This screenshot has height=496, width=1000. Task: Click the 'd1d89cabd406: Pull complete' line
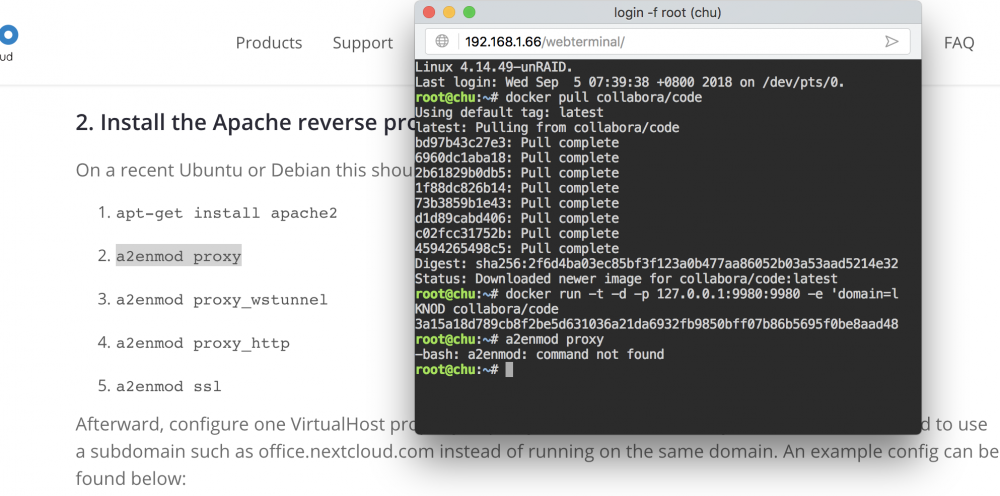(517, 219)
